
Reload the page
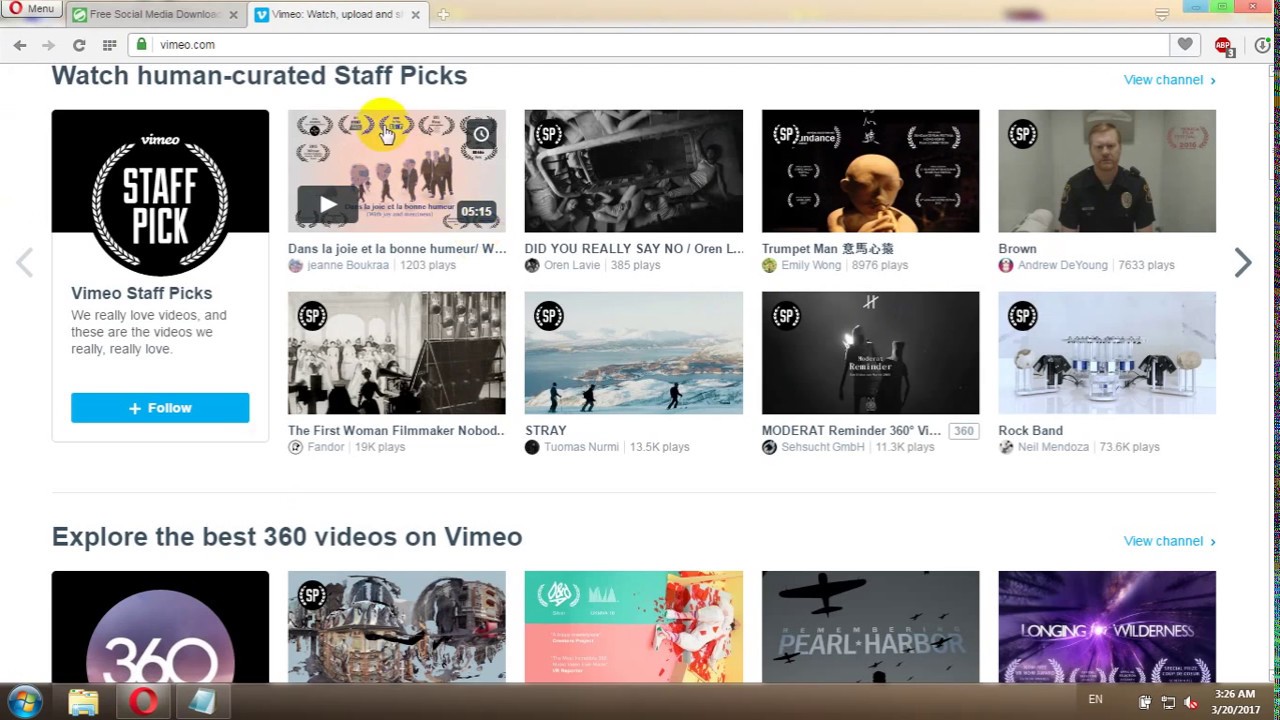click(x=79, y=45)
